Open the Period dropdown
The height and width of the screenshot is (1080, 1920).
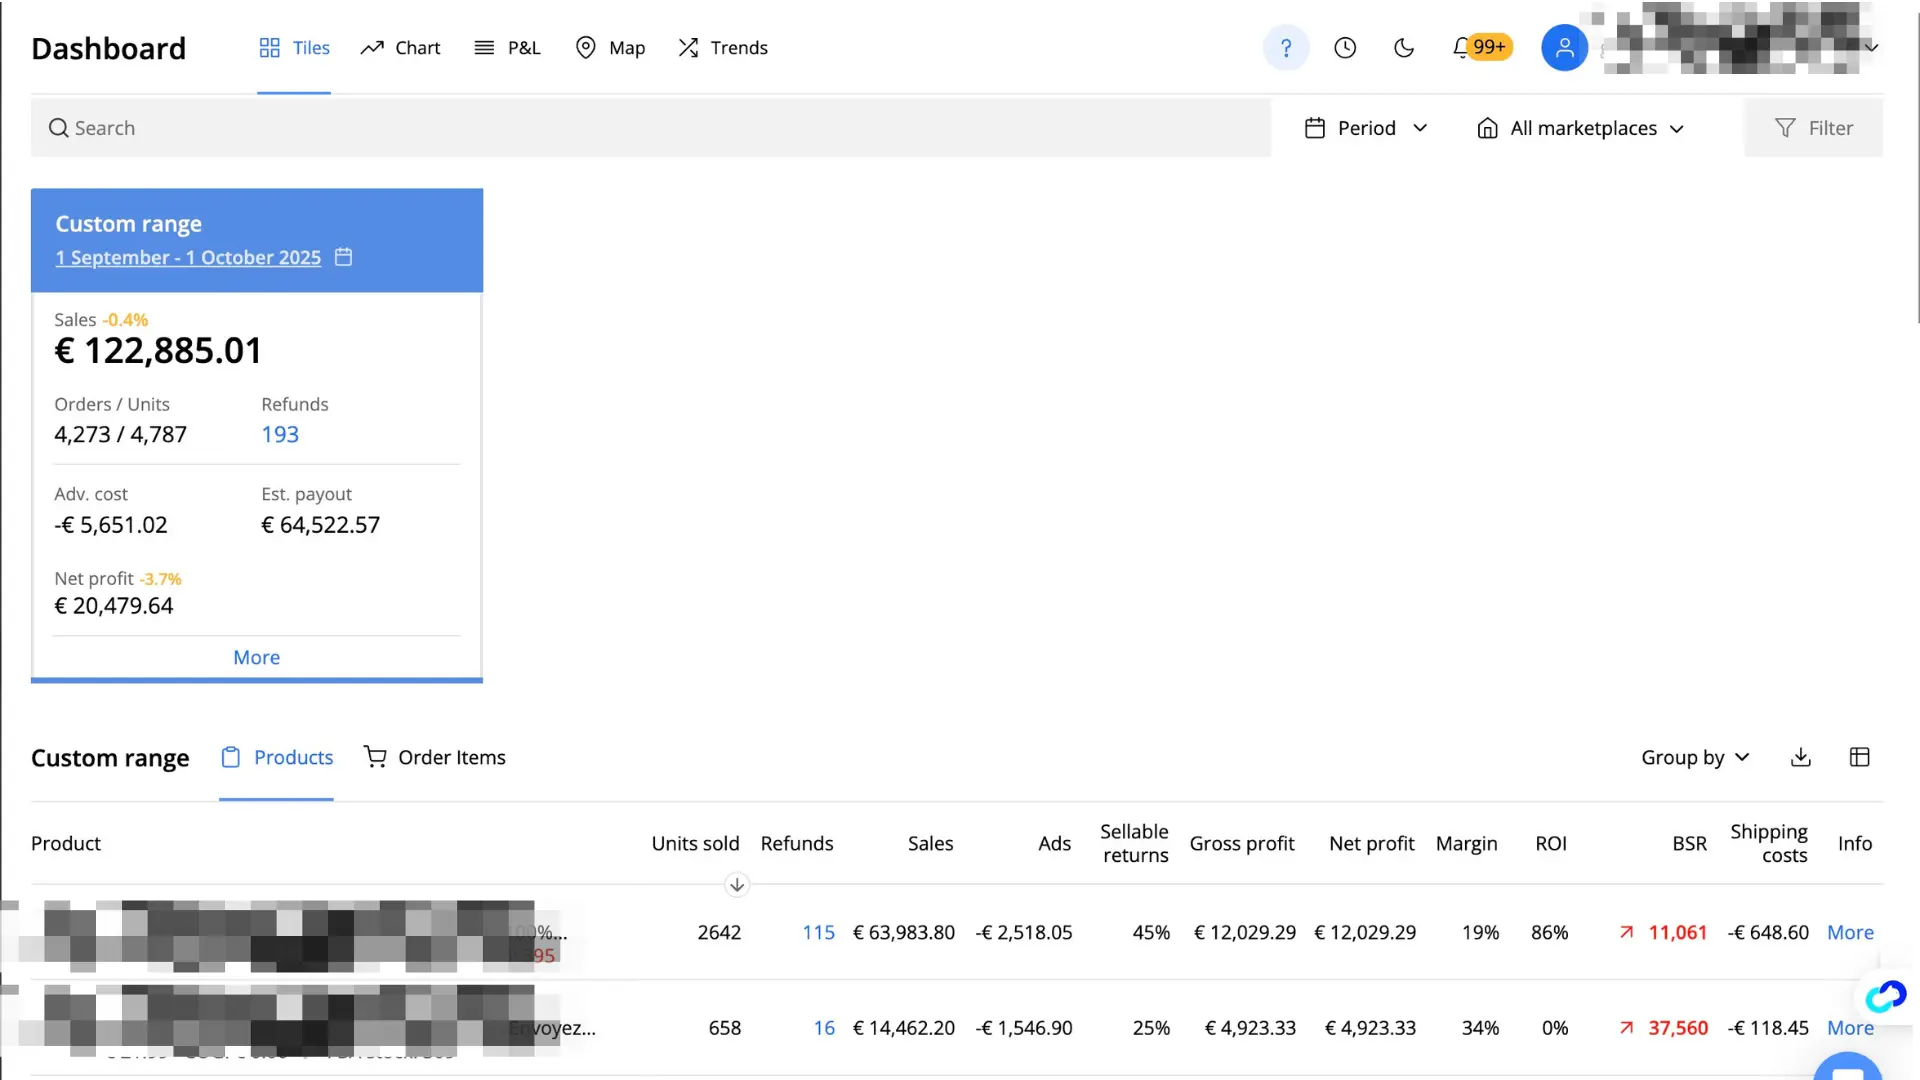point(1366,128)
